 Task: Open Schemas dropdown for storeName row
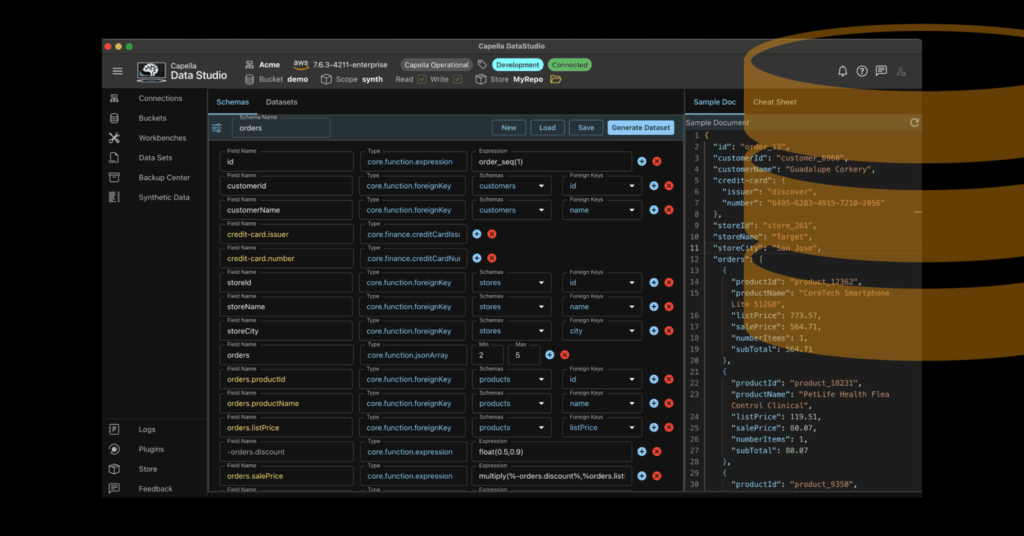click(x=511, y=307)
